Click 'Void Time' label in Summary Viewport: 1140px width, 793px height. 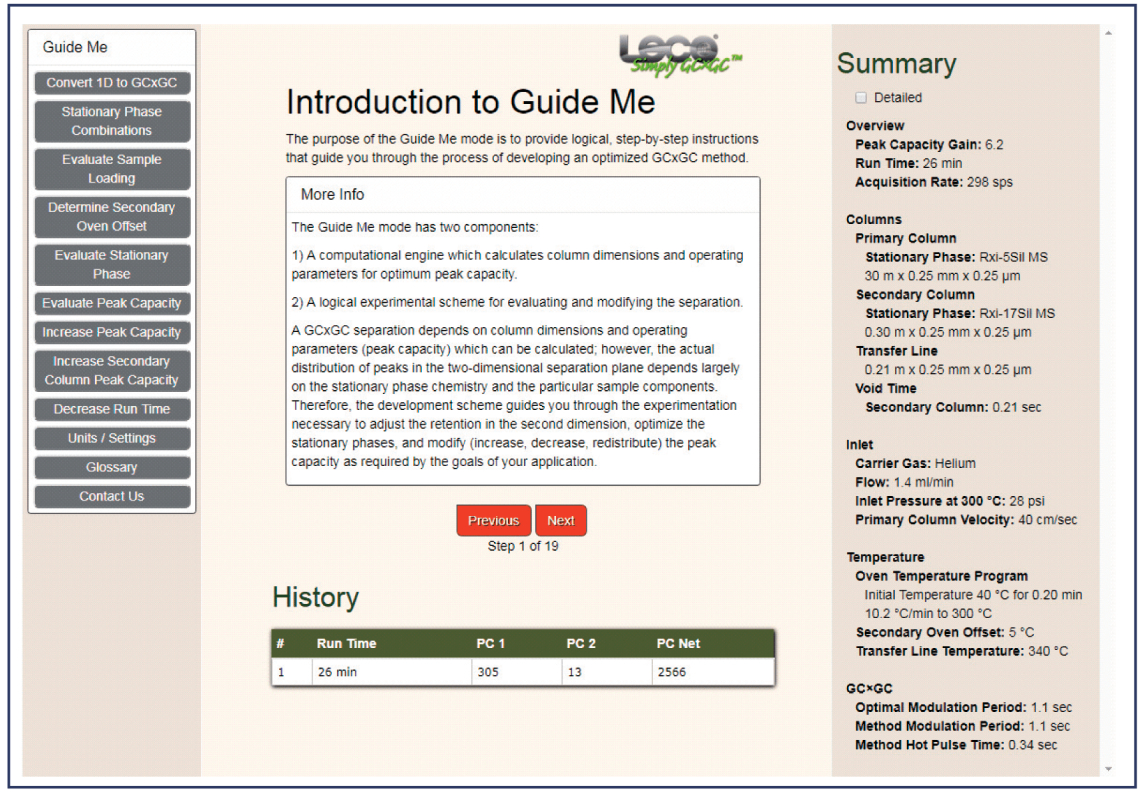point(886,389)
